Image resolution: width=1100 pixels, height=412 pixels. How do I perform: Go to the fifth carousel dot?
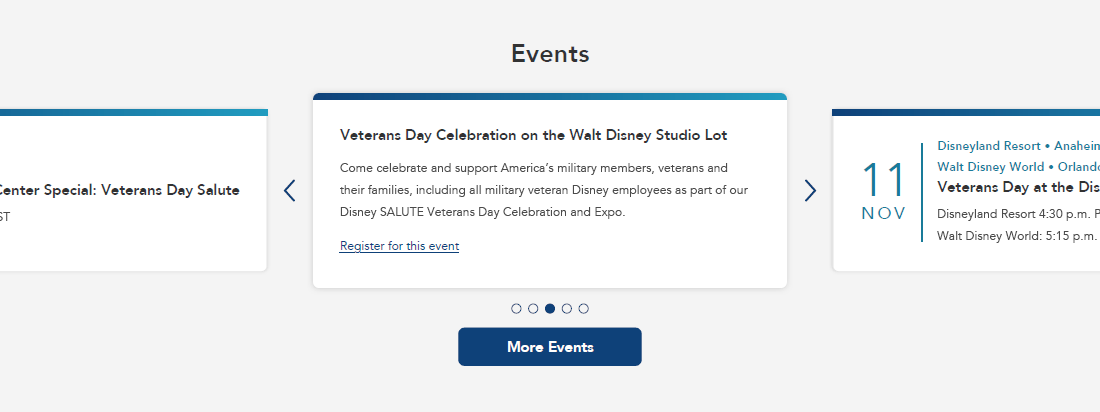coord(584,308)
